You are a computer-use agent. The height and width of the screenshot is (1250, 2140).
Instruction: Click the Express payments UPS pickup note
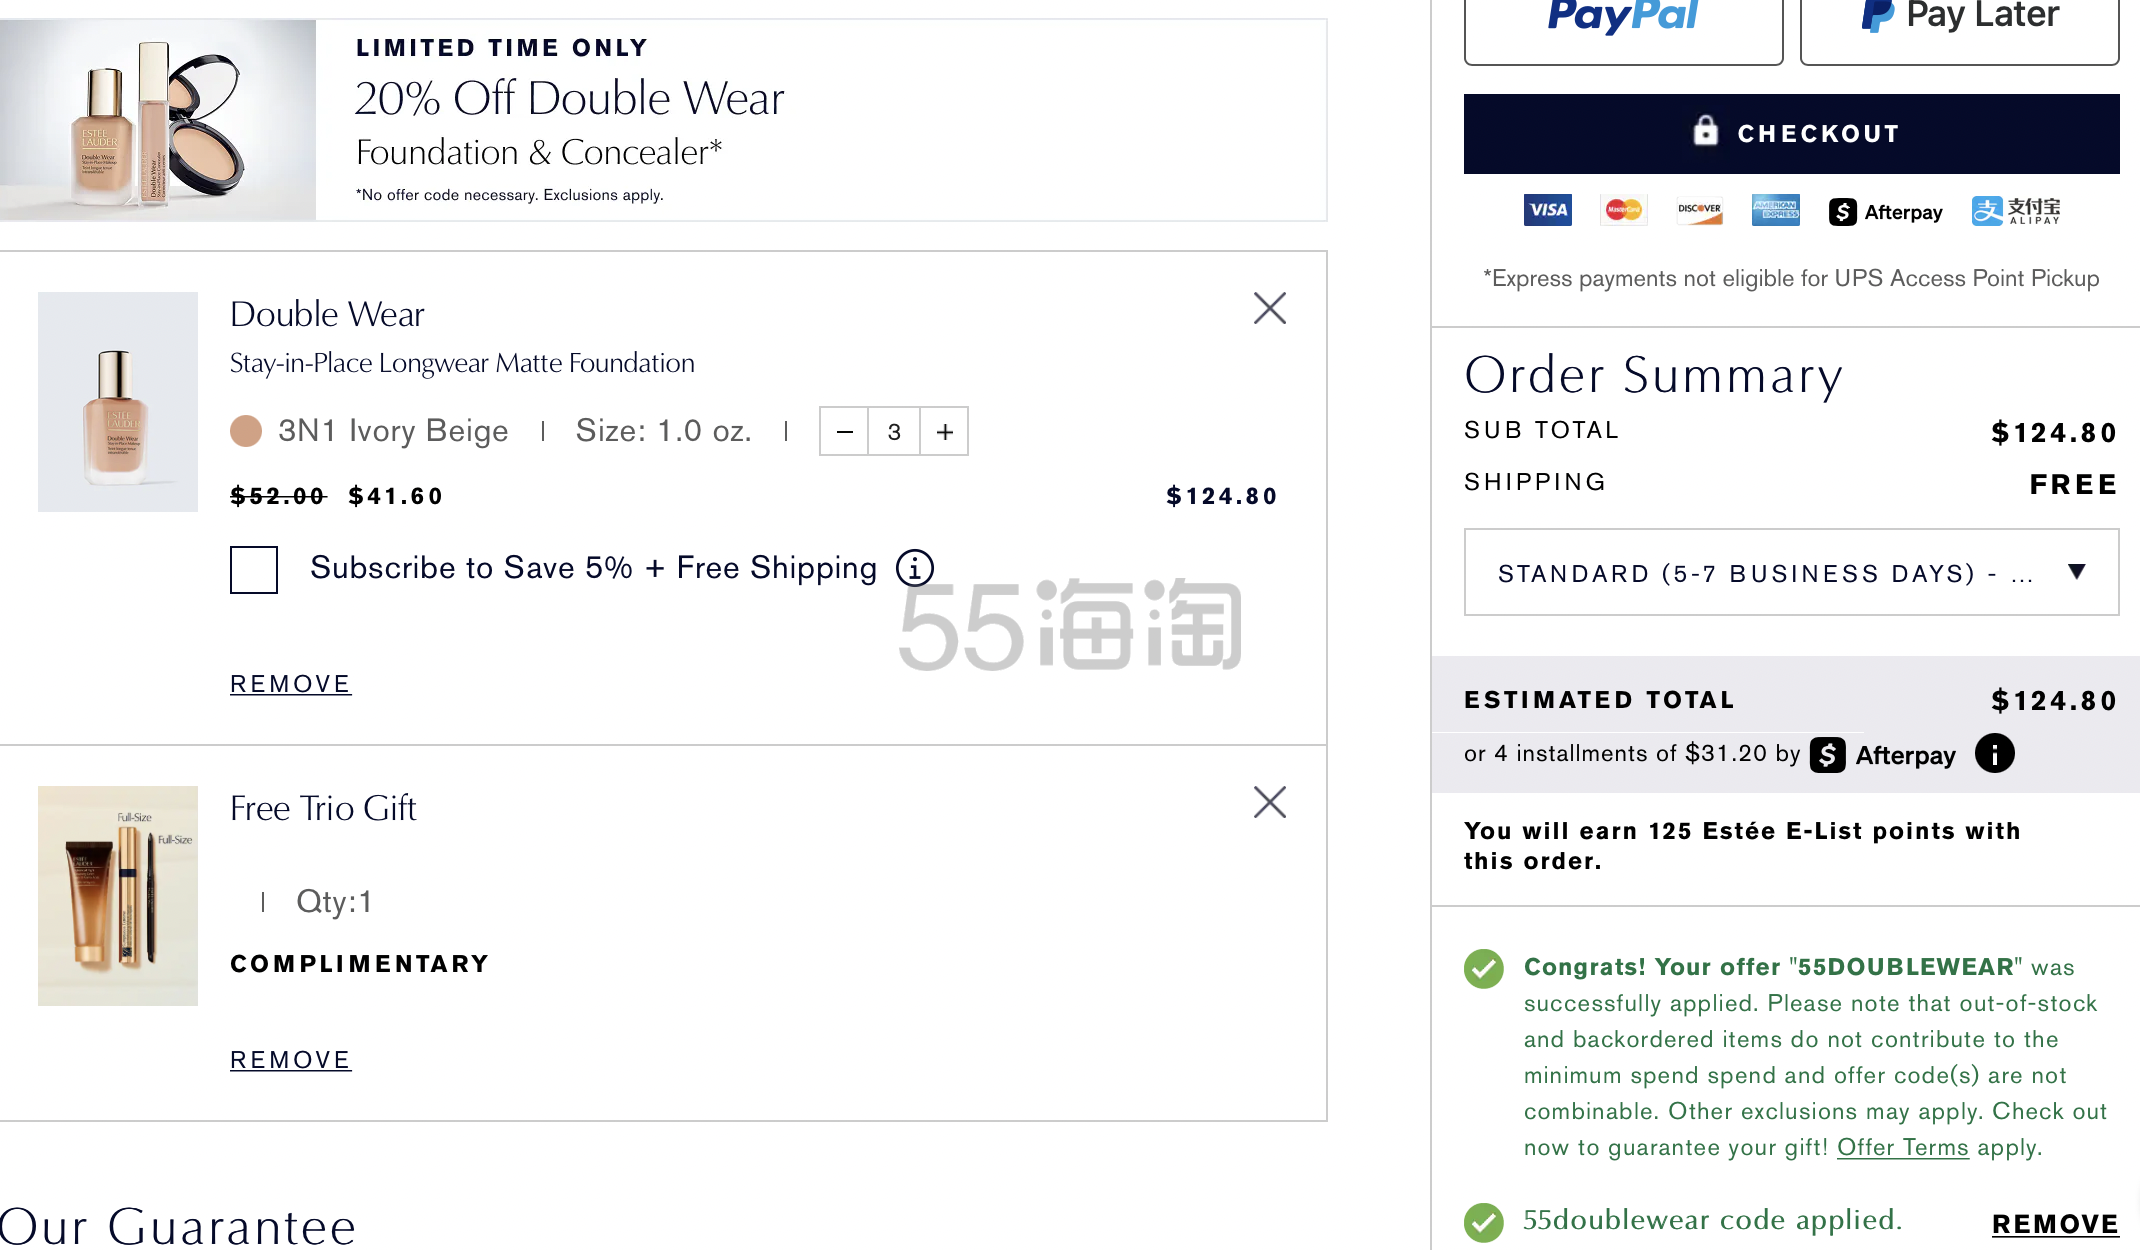[x=1791, y=278]
